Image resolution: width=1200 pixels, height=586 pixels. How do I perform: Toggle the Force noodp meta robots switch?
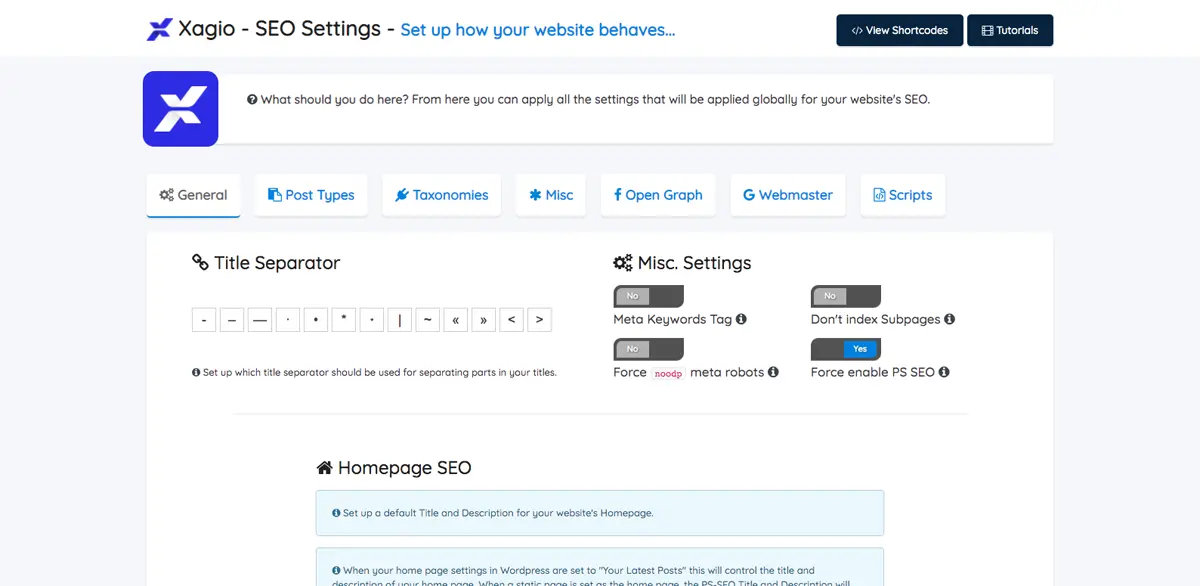pyautogui.click(x=648, y=349)
